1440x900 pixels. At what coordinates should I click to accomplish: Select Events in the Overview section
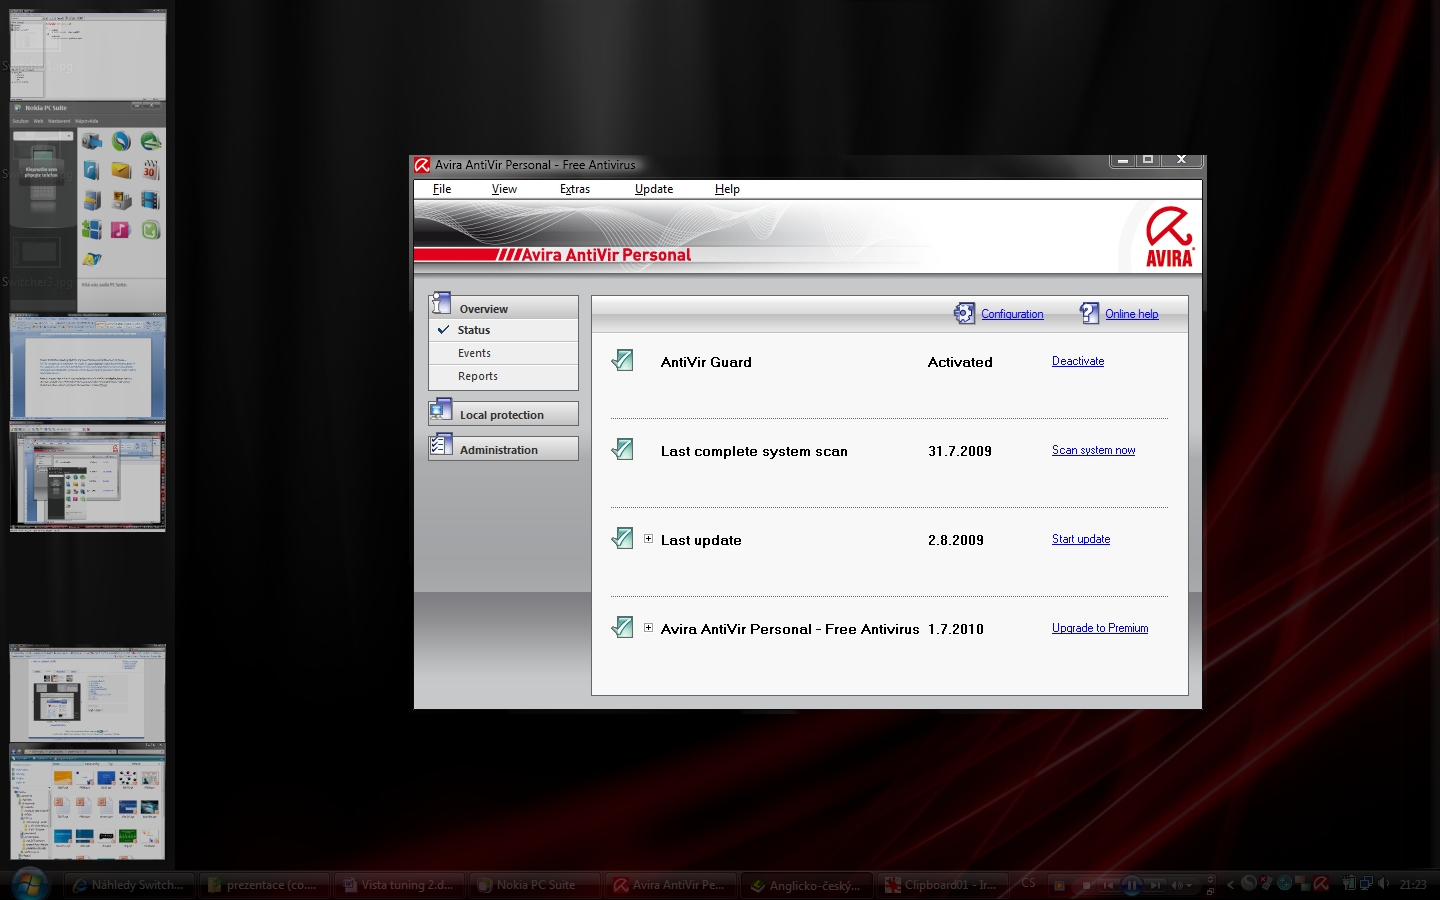(504, 353)
